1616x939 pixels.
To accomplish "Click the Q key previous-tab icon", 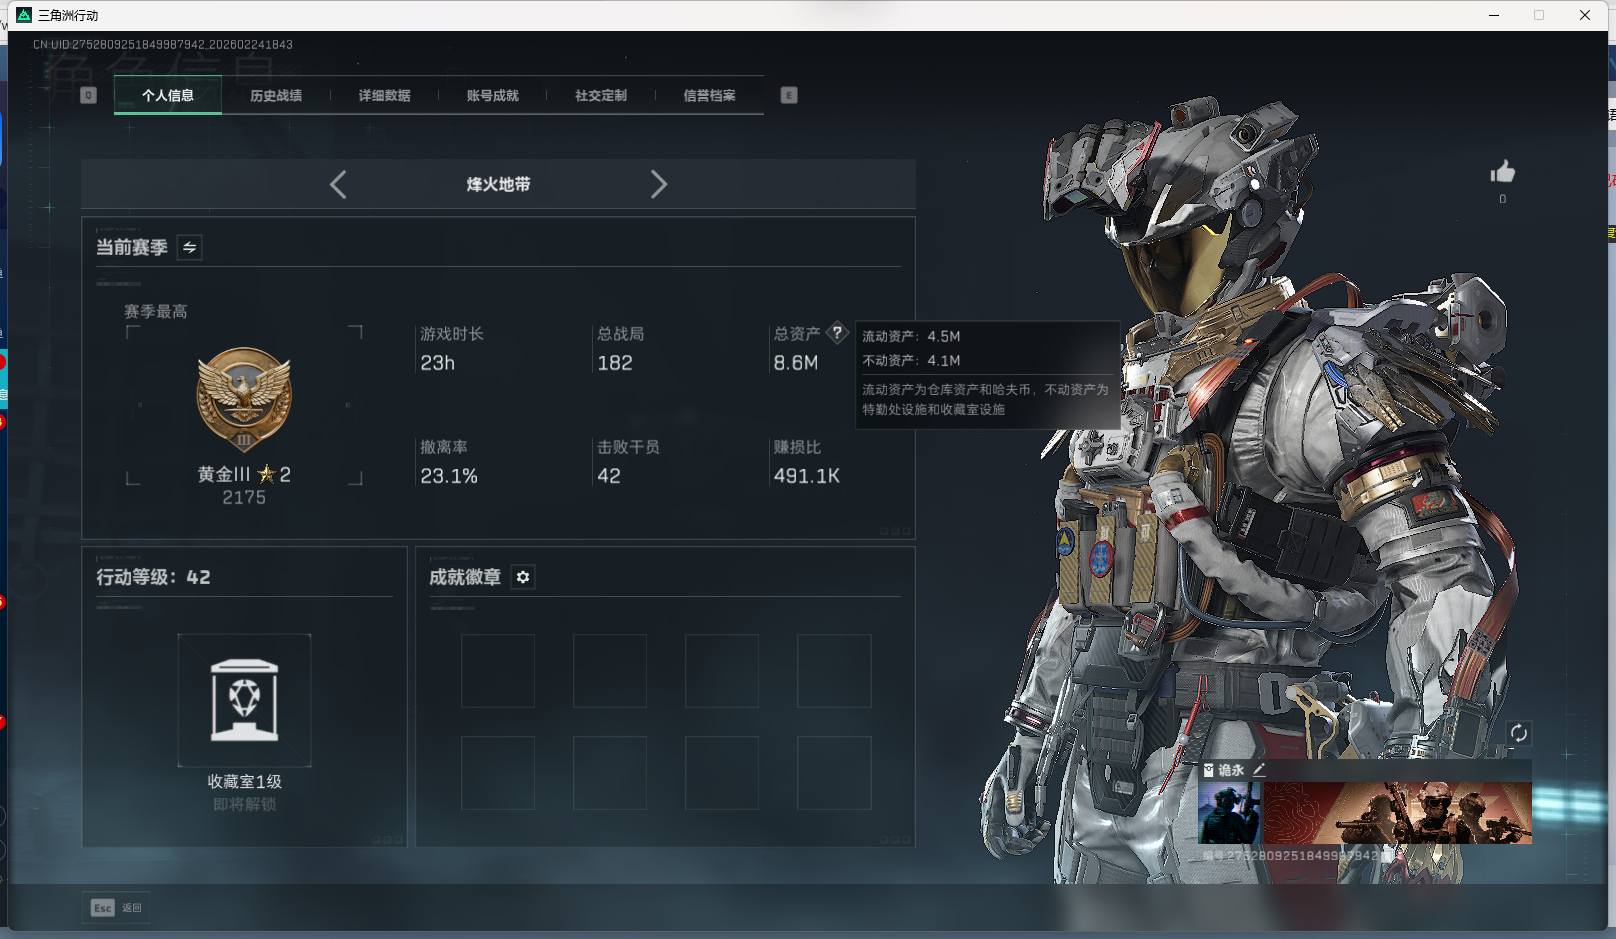I will pos(88,95).
